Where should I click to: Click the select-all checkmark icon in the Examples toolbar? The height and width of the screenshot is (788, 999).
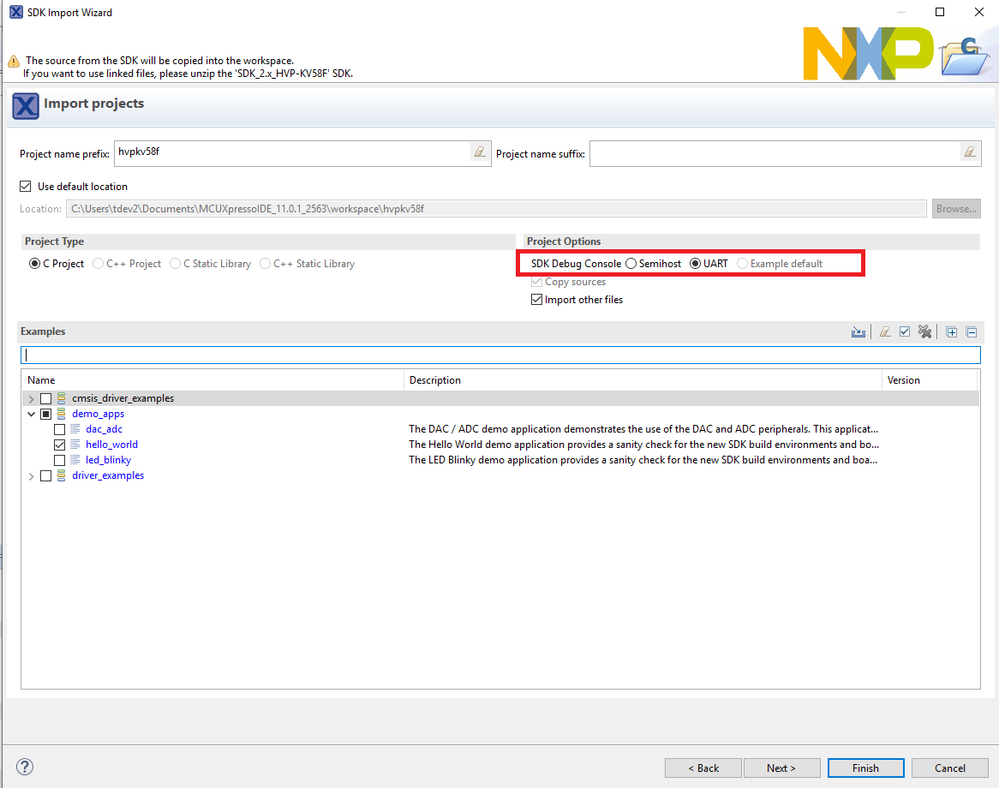click(x=905, y=332)
